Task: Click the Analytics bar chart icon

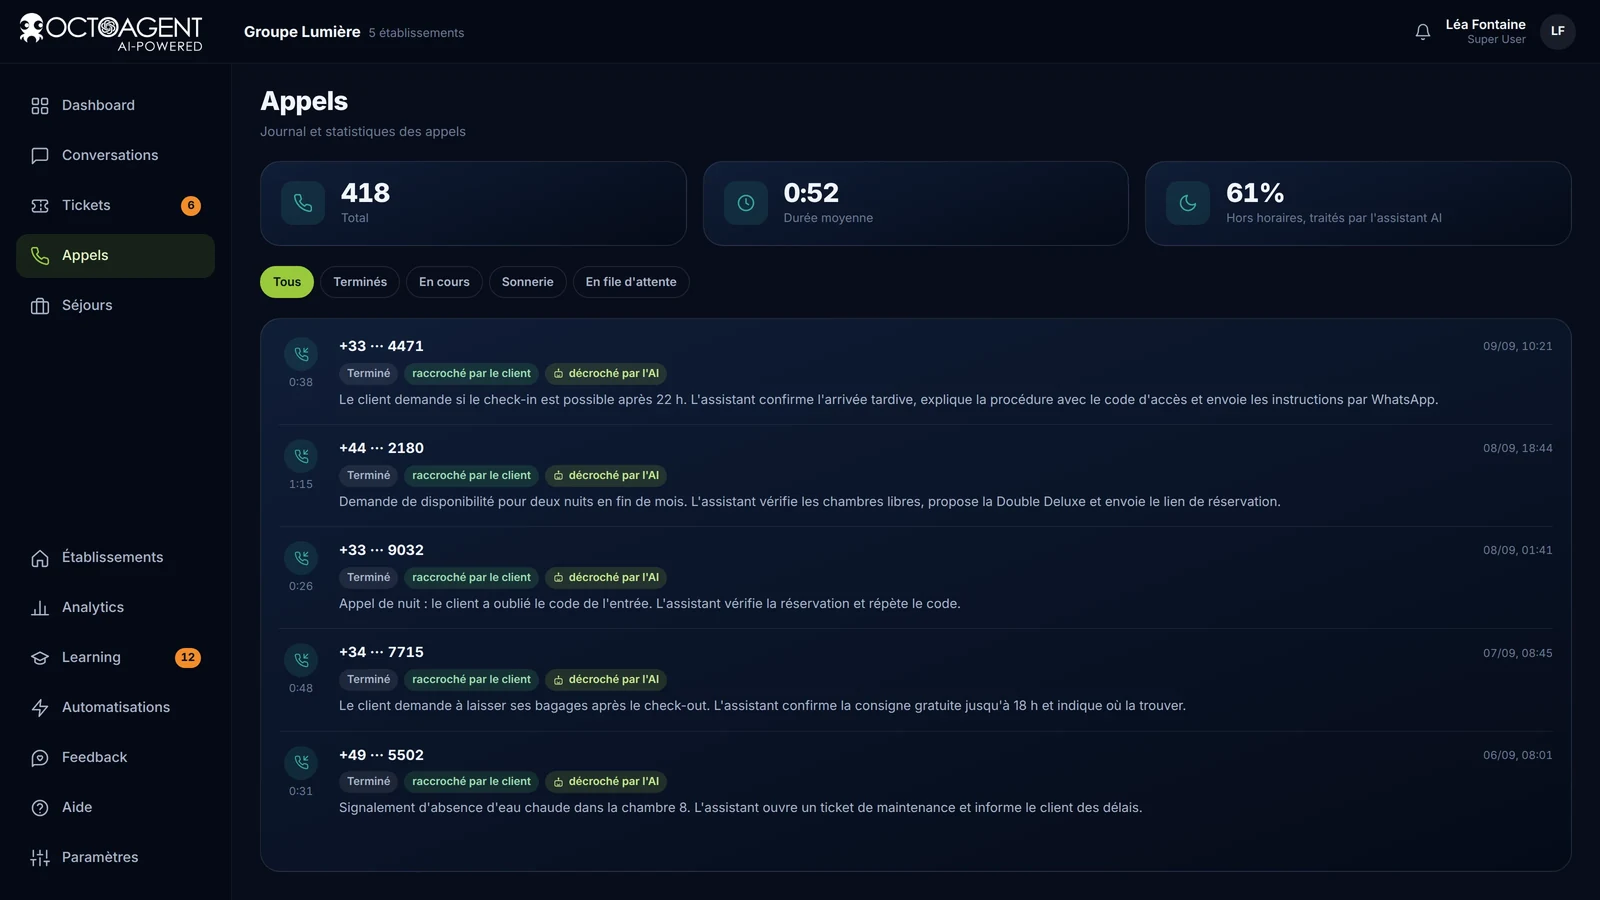Action: click(x=40, y=608)
